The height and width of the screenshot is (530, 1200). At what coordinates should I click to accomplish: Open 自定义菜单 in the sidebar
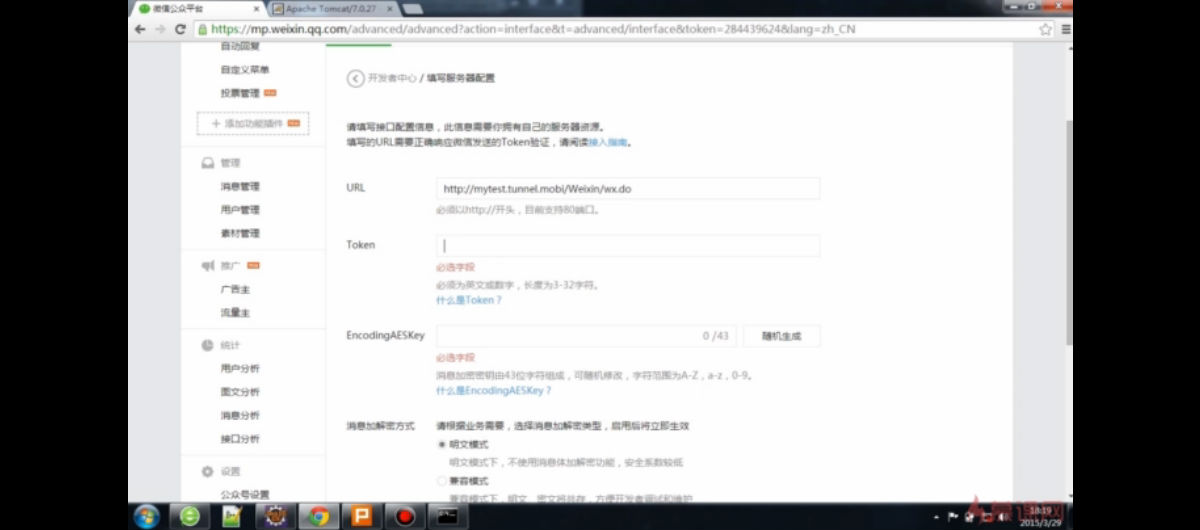(245, 70)
